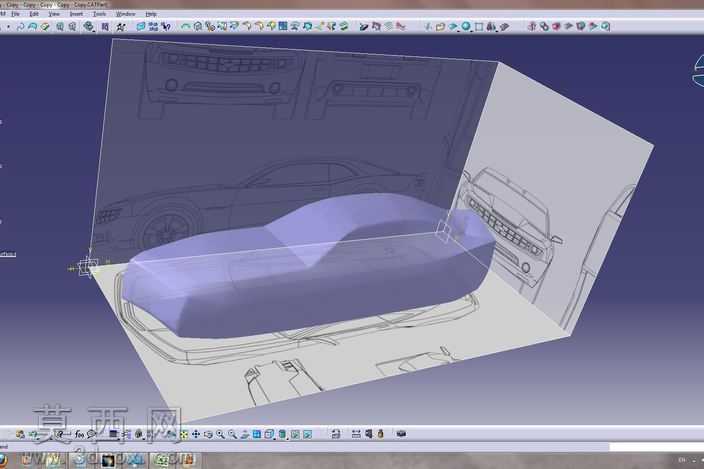The image size is (704, 469).
Task: Click the cyan magnifier icon at top toolbar end
Action: [x=605, y=26]
